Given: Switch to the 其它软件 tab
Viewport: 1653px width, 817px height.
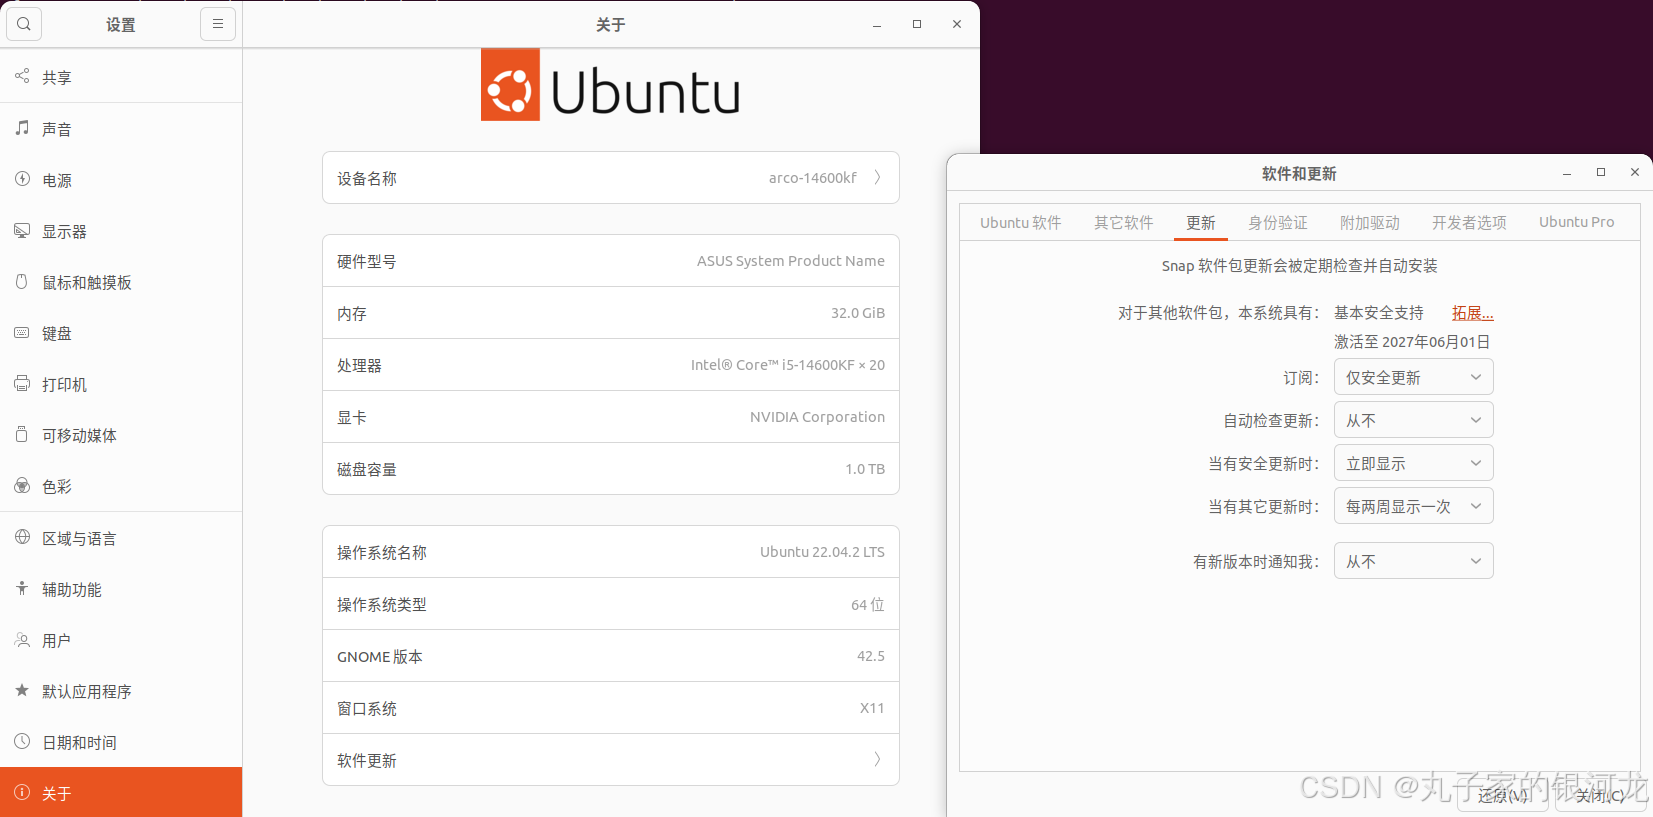Looking at the screenshot, I should tap(1123, 222).
